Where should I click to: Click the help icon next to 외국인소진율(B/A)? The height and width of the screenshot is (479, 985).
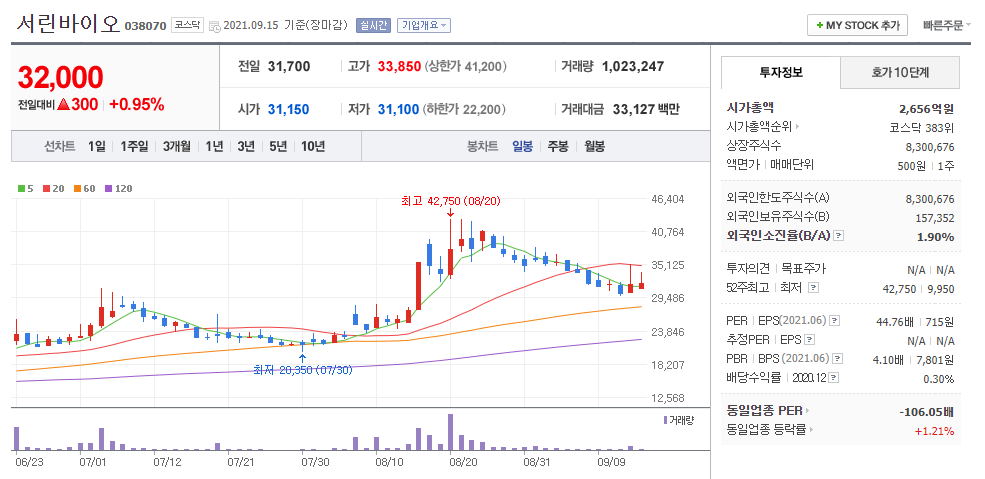[x=839, y=236]
